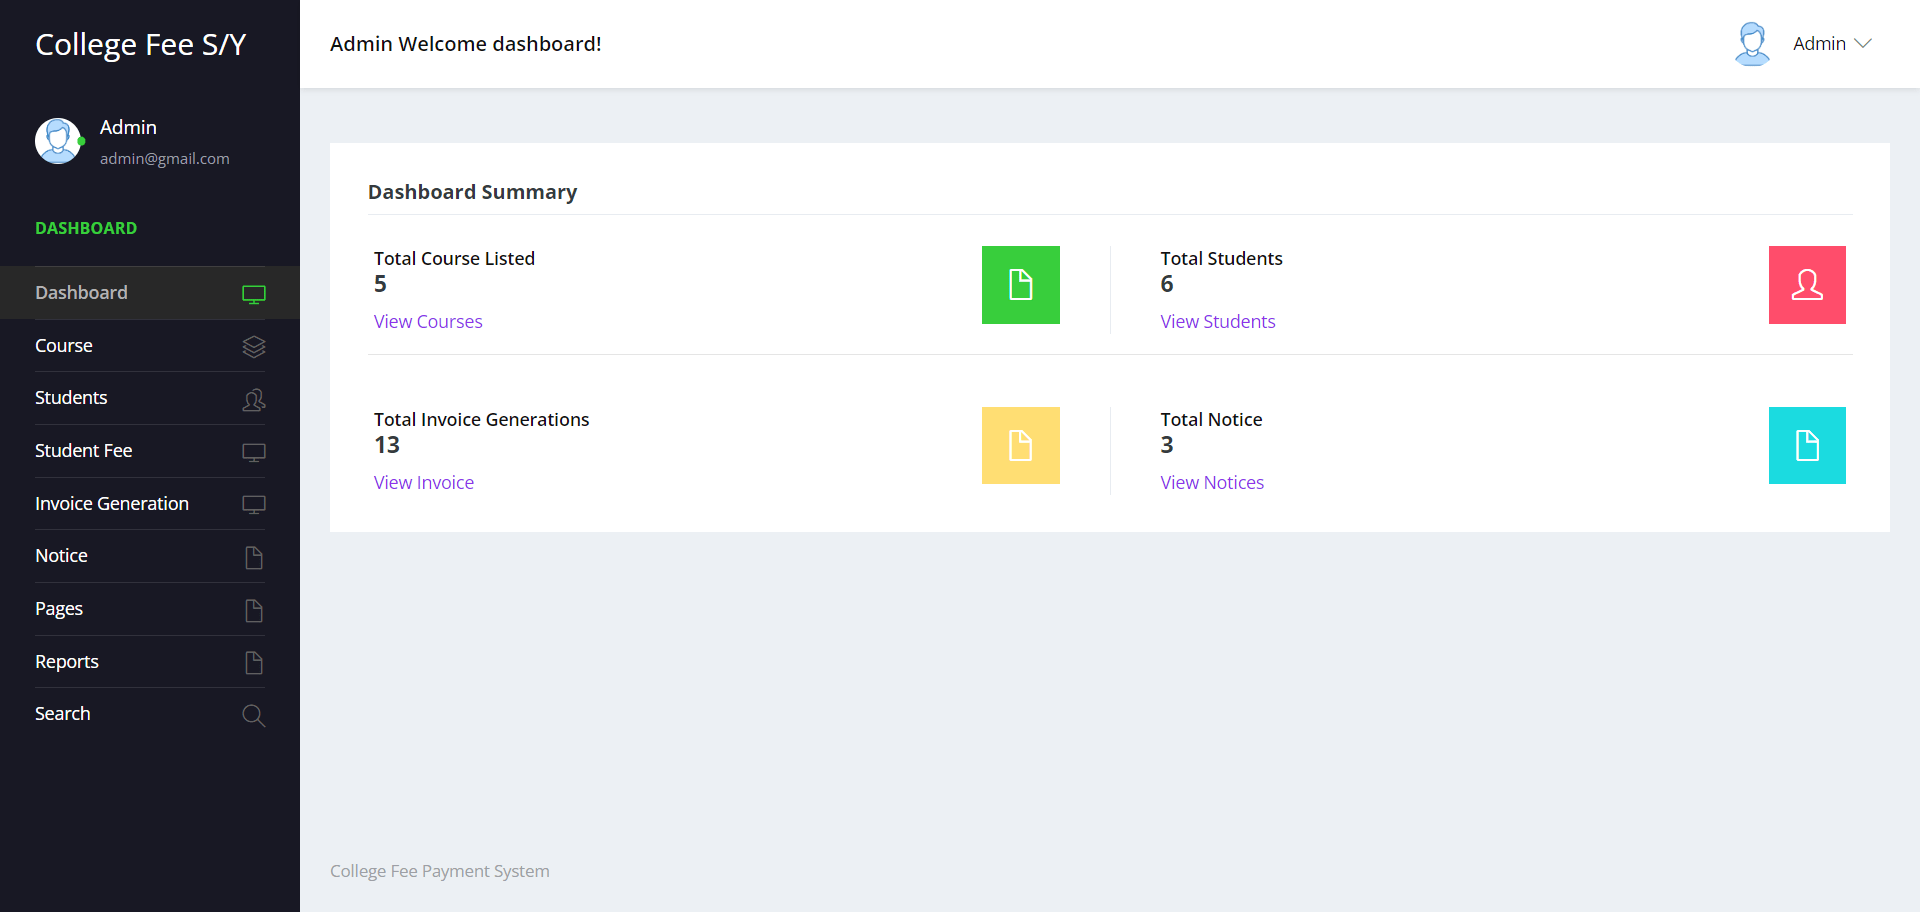Viewport: 1920px width, 912px height.
Task: Click the View Notices link
Action: [1211, 482]
